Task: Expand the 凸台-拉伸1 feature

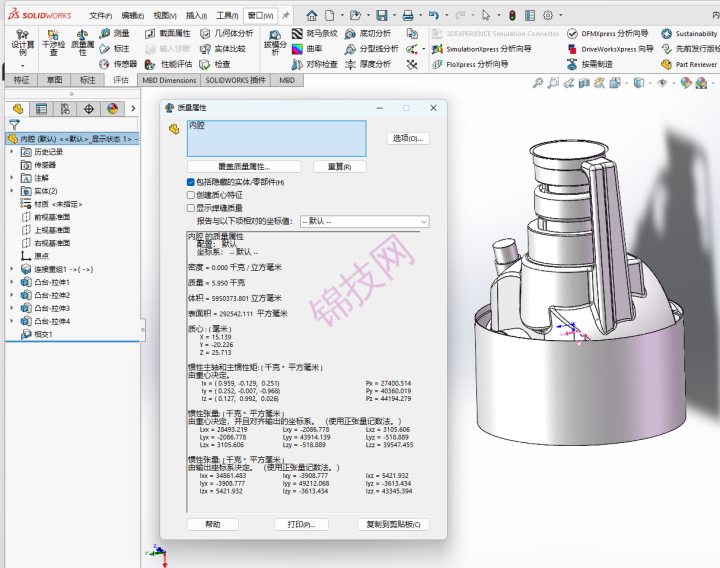Action: tap(12, 282)
